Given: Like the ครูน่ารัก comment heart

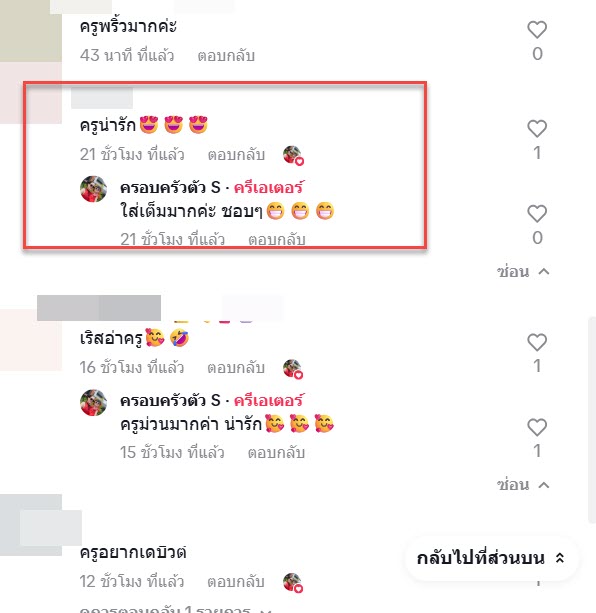Looking at the screenshot, I should pyautogui.click(x=537, y=128).
